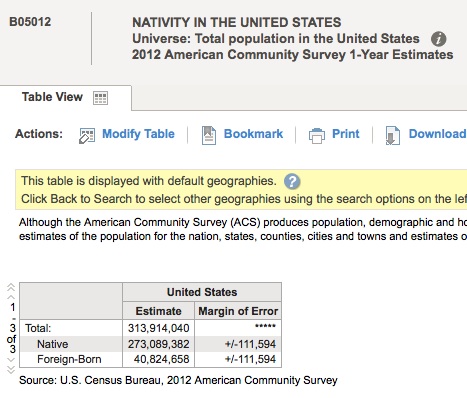Image resolution: width=467 pixels, height=398 pixels.
Task: Click the Source: U.S. Census Bureau line
Action: click(x=178, y=380)
